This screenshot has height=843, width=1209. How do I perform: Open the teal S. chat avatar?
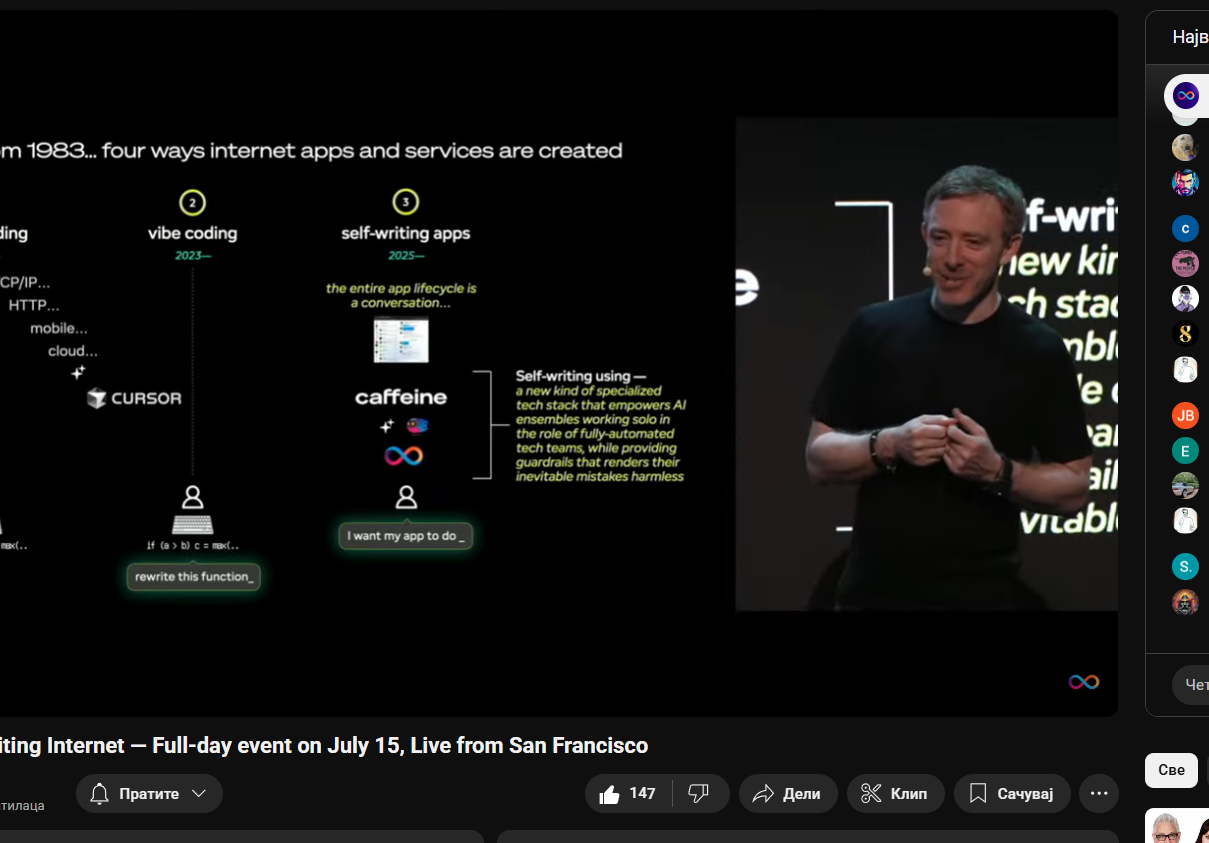(x=1185, y=567)
